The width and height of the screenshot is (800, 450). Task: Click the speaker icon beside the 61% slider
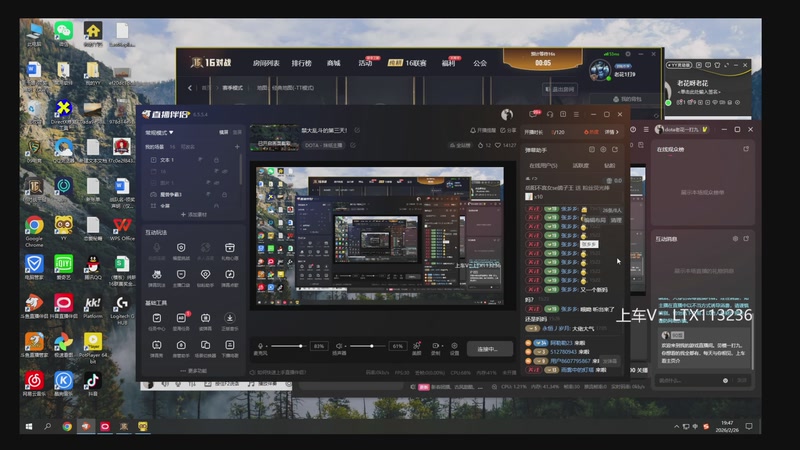click(x=339, y=346)
